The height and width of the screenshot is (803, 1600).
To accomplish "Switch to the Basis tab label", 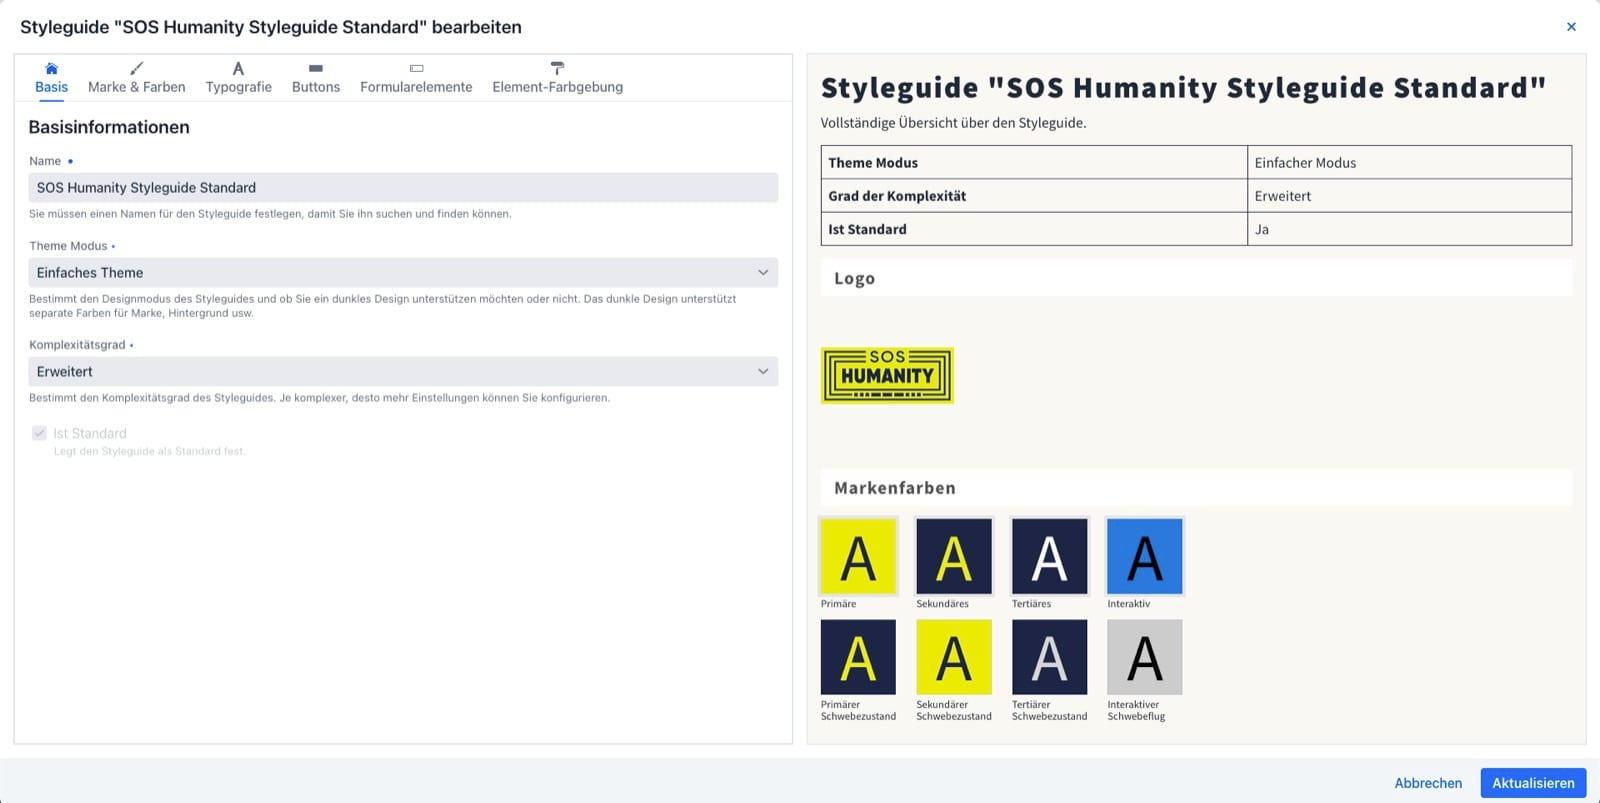I will (x=51, y=87).
